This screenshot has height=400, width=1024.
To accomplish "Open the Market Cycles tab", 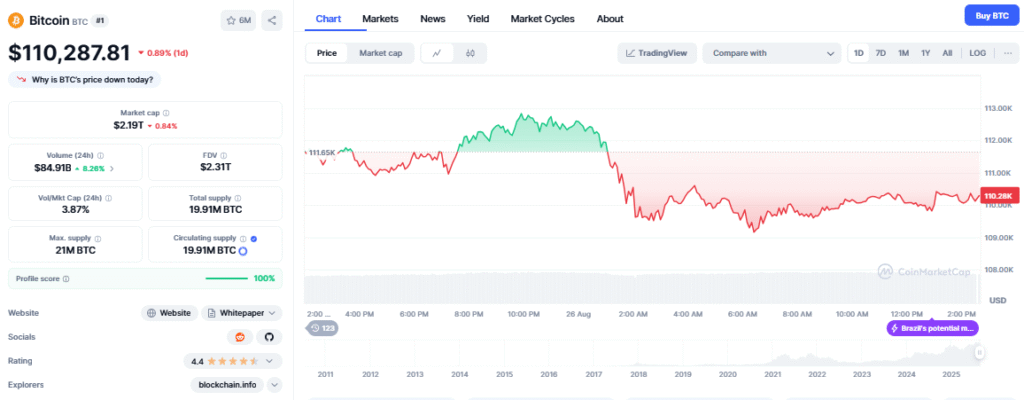I will click(542, 19).
